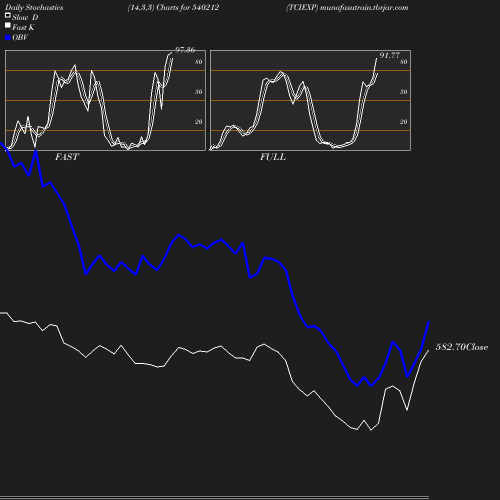The height and width of the screenshot is (500, 500).
Task: Click the 'Fast K' legend label
Action: pos(23,27)
